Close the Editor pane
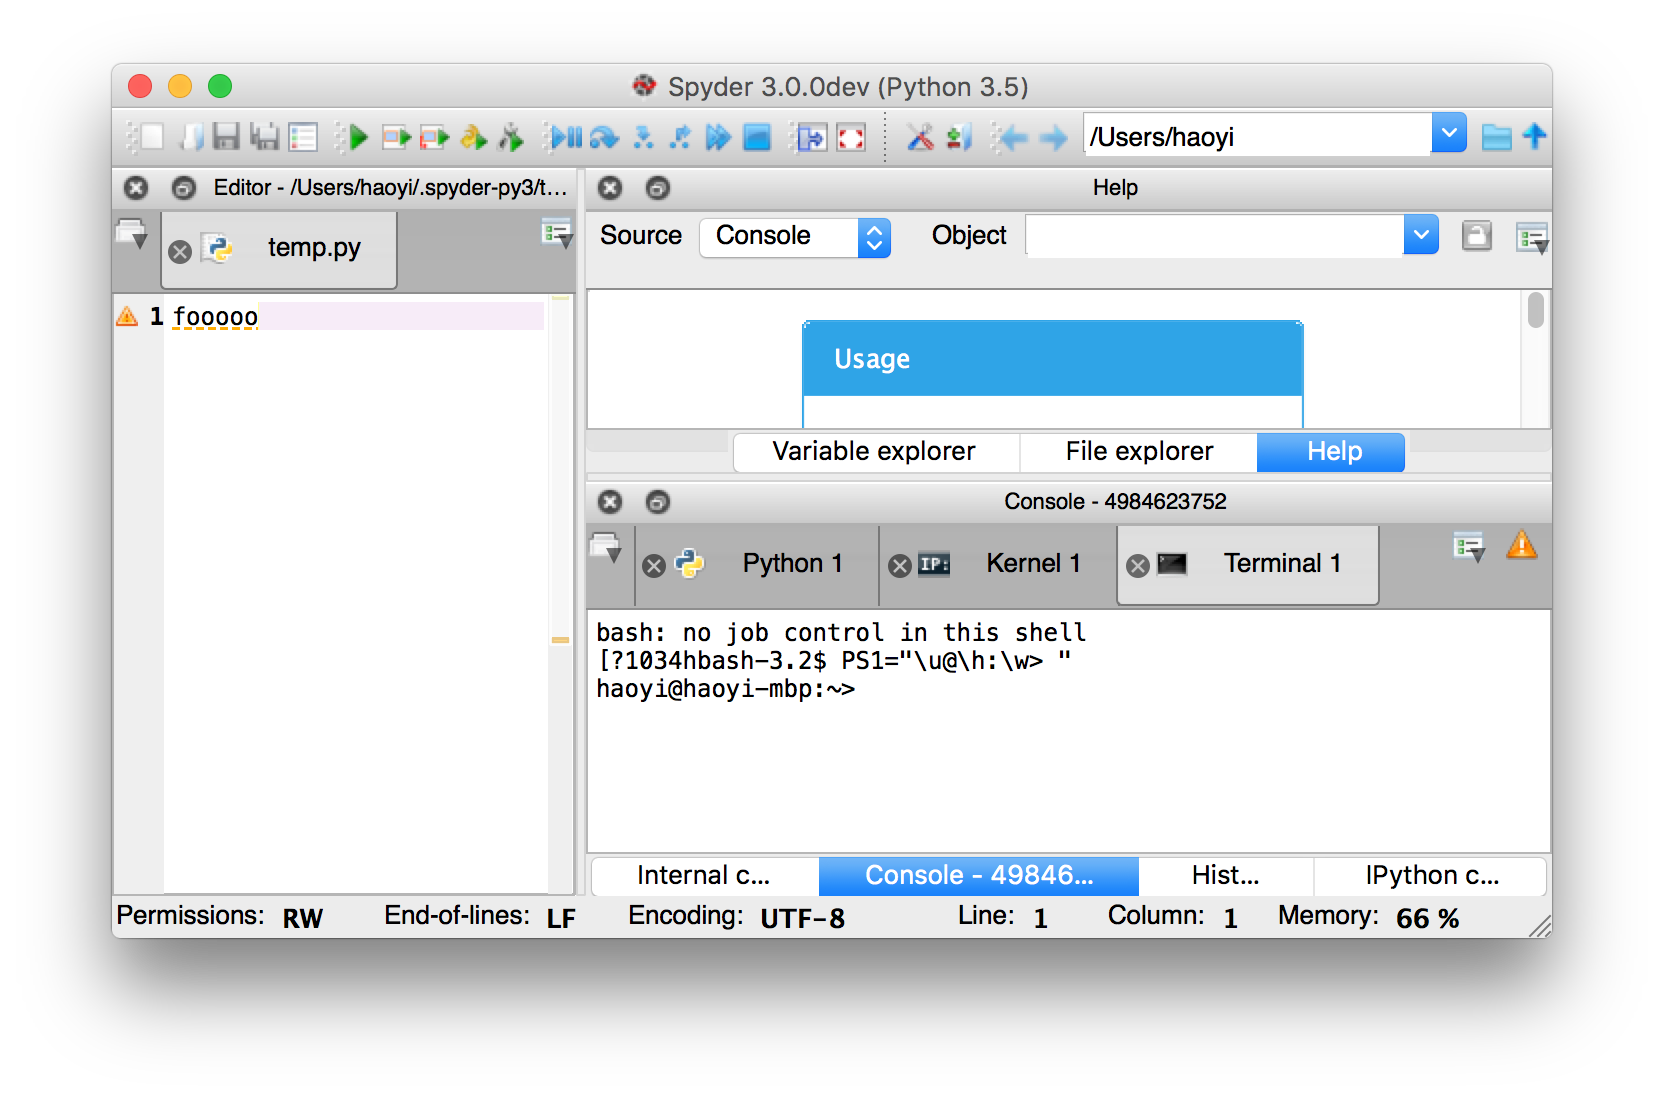 (136, 188)
